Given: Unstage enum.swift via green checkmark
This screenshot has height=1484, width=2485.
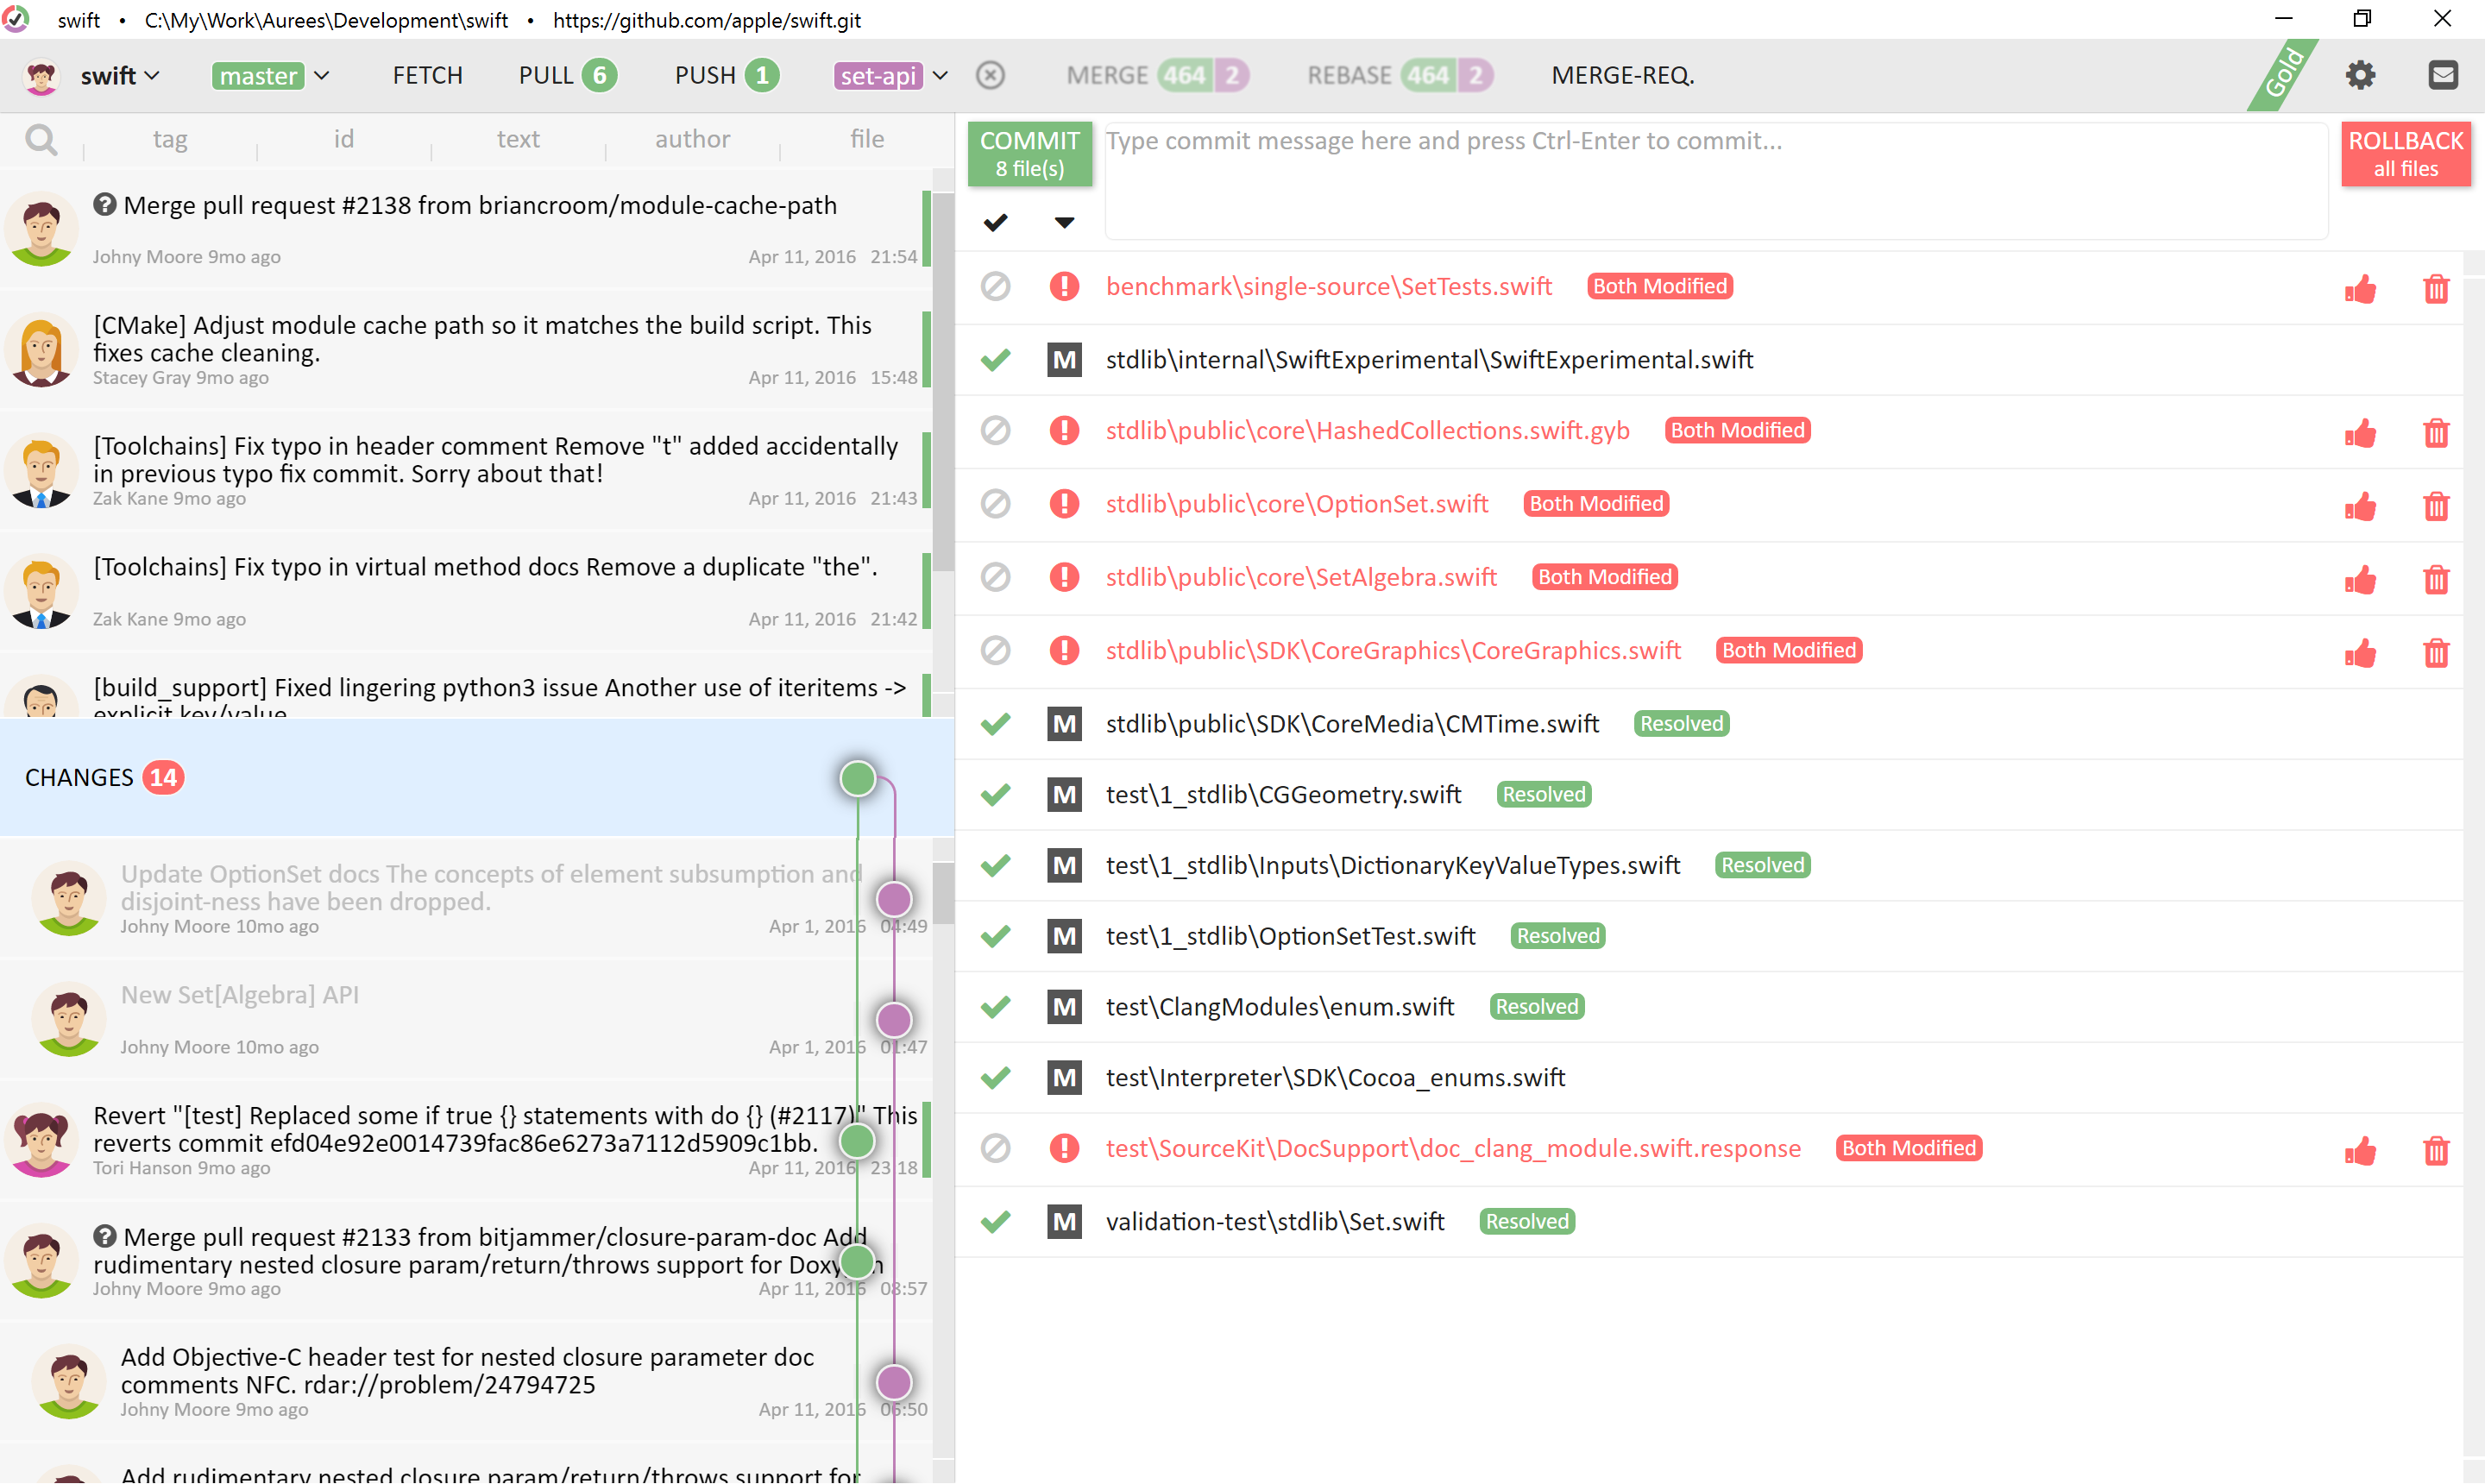Looking at the screenshot, I should [995, 1006].
